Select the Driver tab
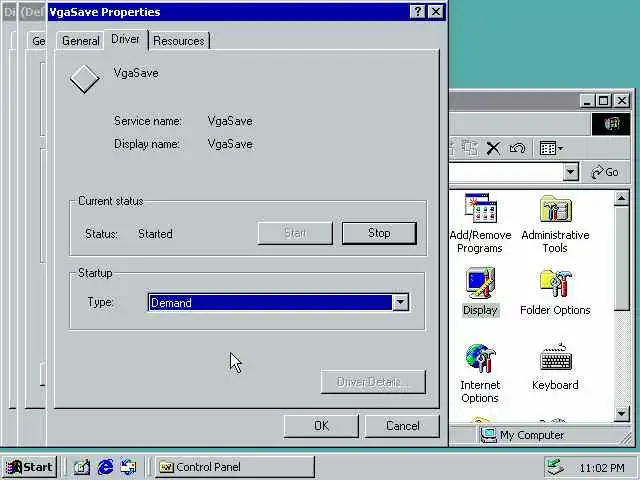 125,39
